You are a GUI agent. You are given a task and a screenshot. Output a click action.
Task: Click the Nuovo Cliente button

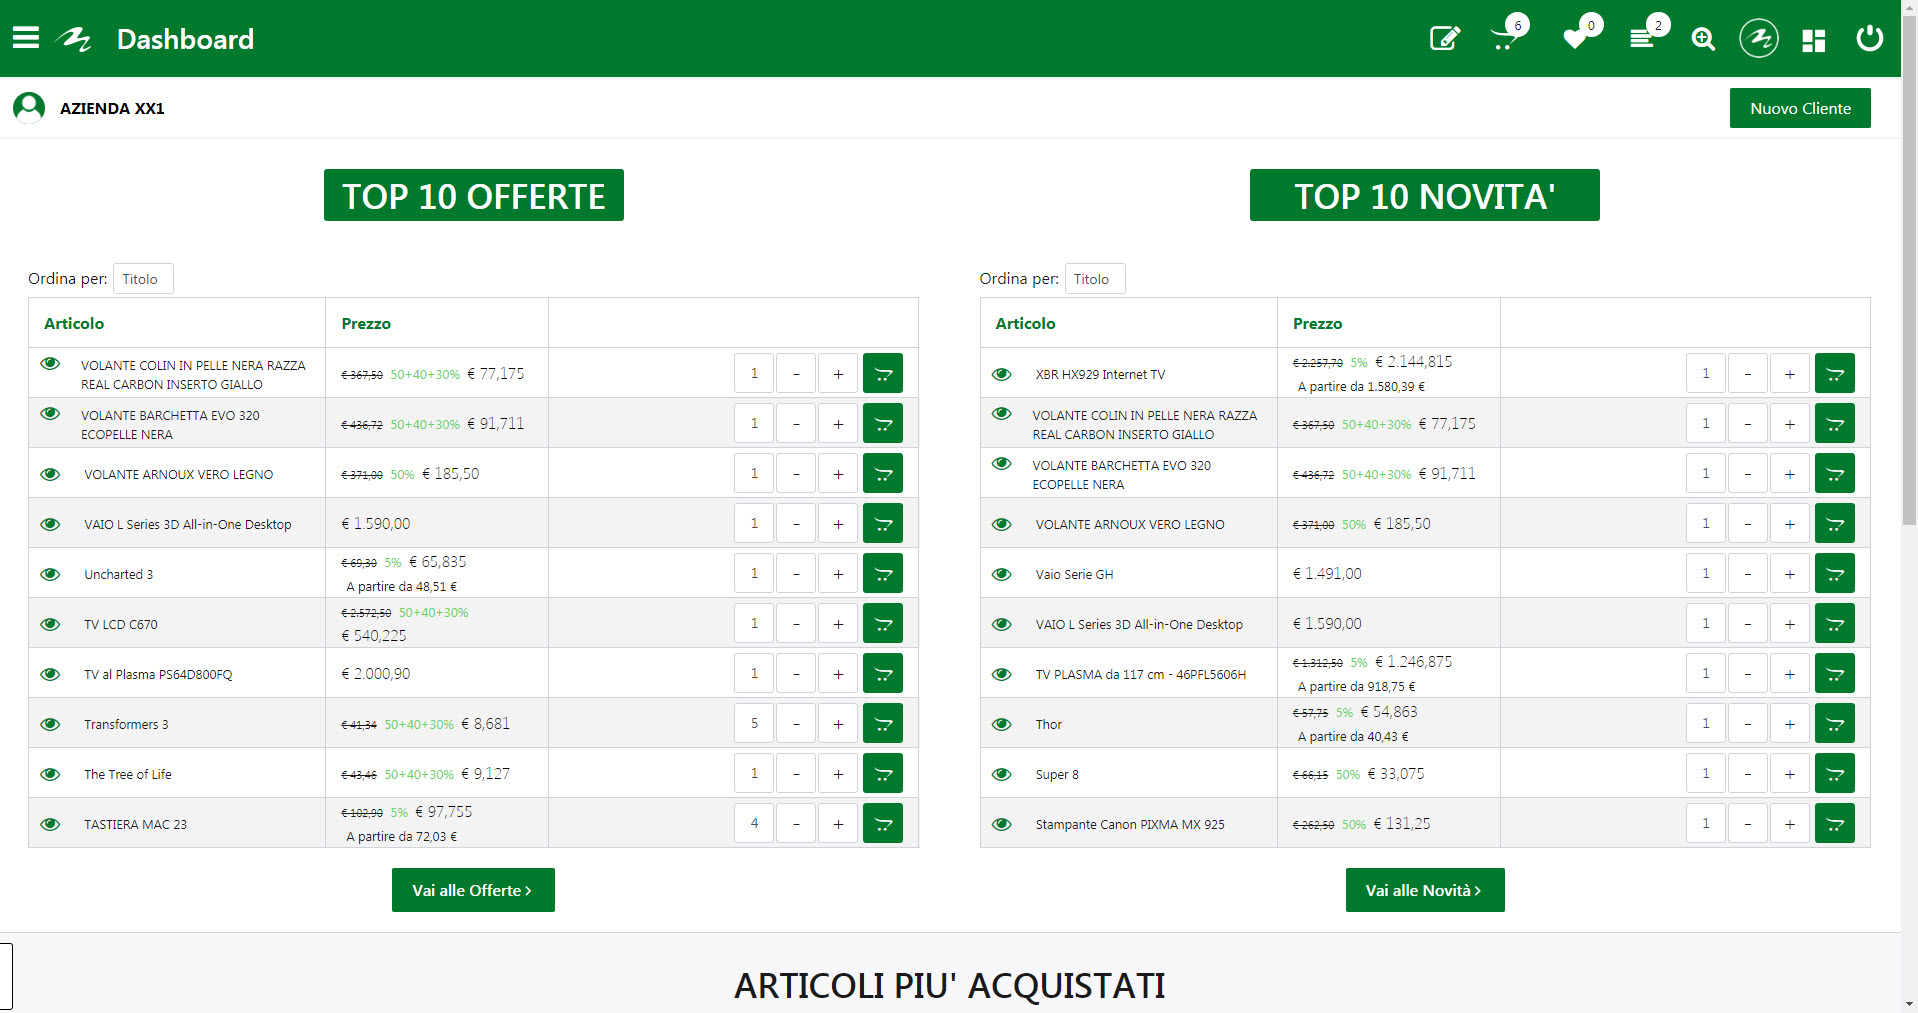point(1799,108)
